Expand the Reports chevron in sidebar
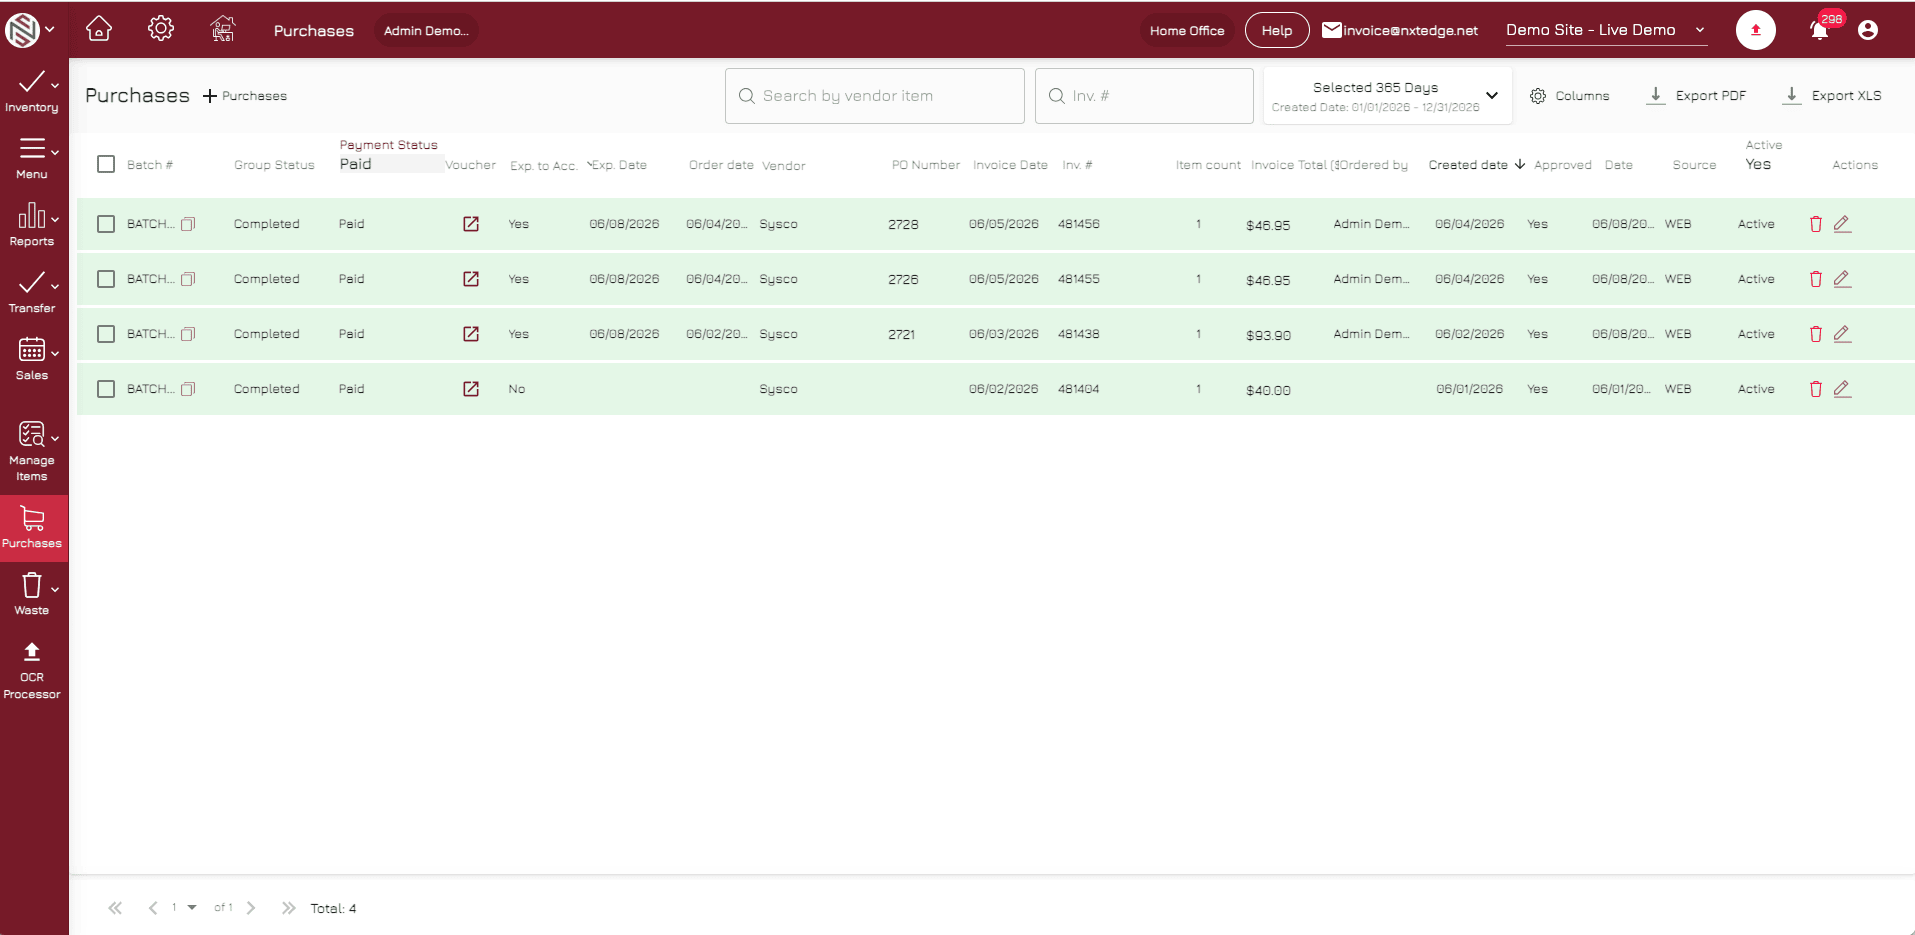 point(55,219)
